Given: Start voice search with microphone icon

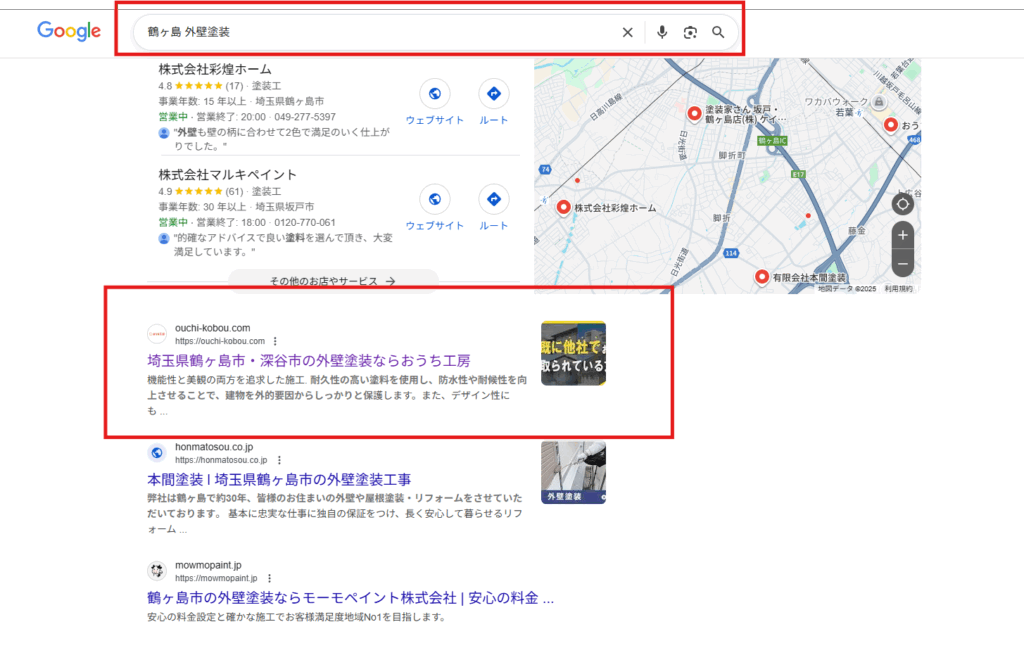Looking at the screenshot, I should (x=661, y=33).
